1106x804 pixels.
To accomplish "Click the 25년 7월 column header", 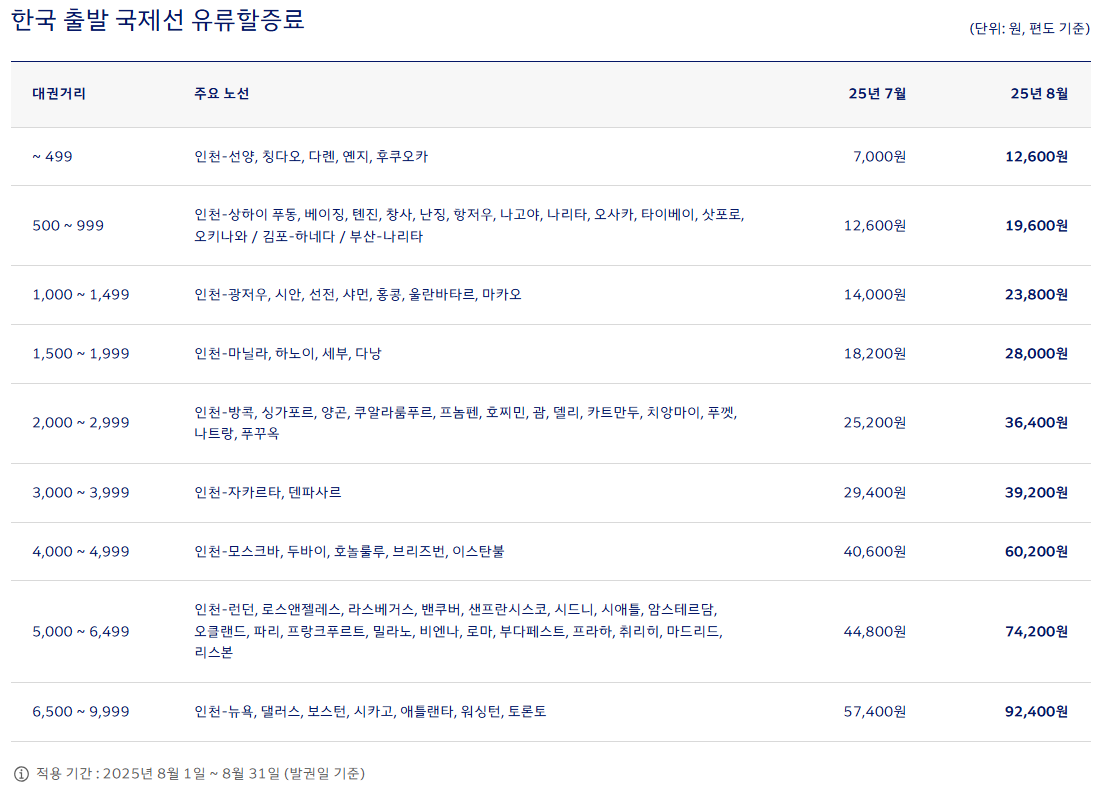I will (877, 93).
